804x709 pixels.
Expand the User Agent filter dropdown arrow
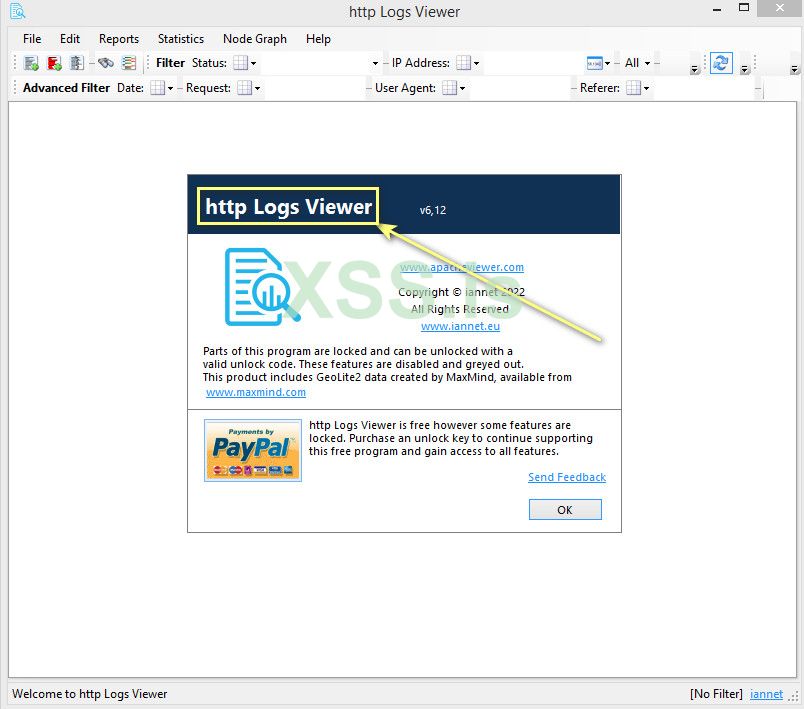pos(463,88)
